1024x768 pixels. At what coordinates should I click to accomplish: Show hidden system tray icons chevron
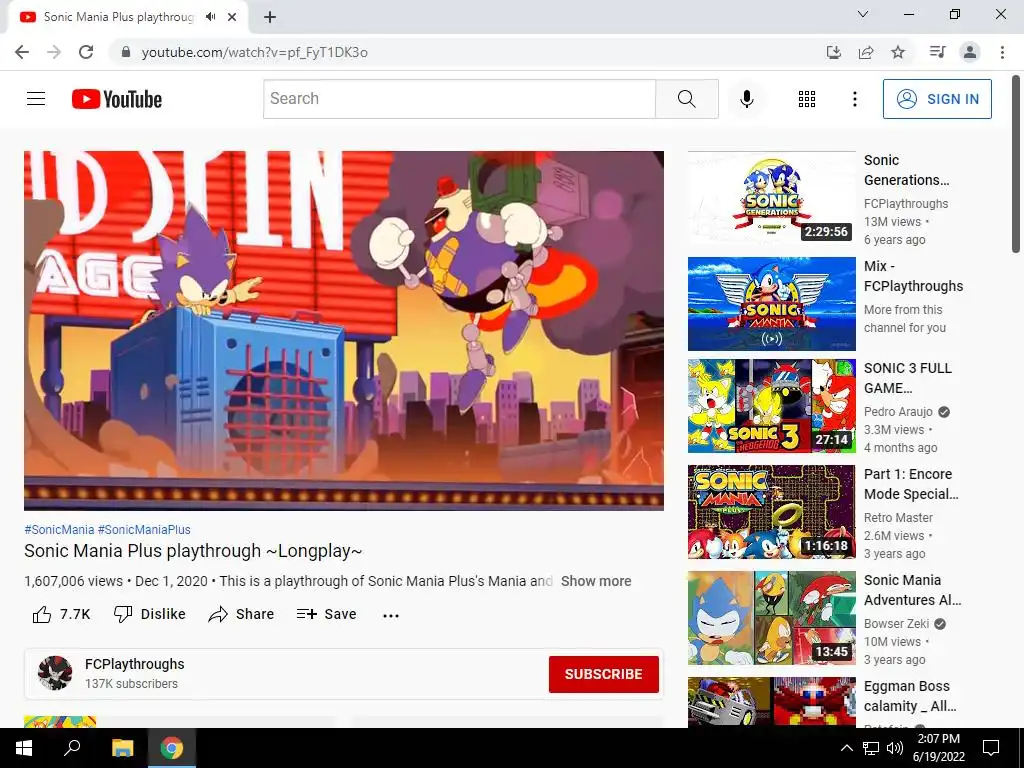tap(846, 748)
